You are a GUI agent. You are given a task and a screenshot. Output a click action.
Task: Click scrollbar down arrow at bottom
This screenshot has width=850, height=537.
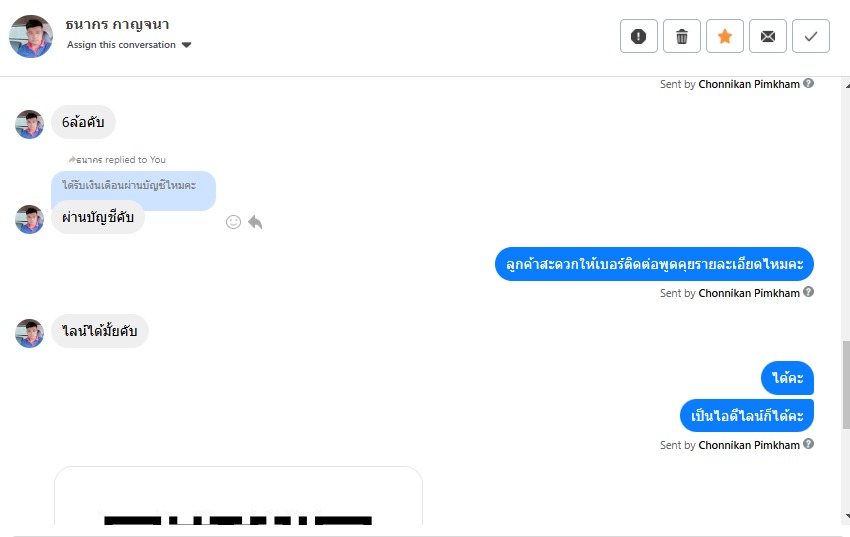pyautogui.click(x=846, y=517)
